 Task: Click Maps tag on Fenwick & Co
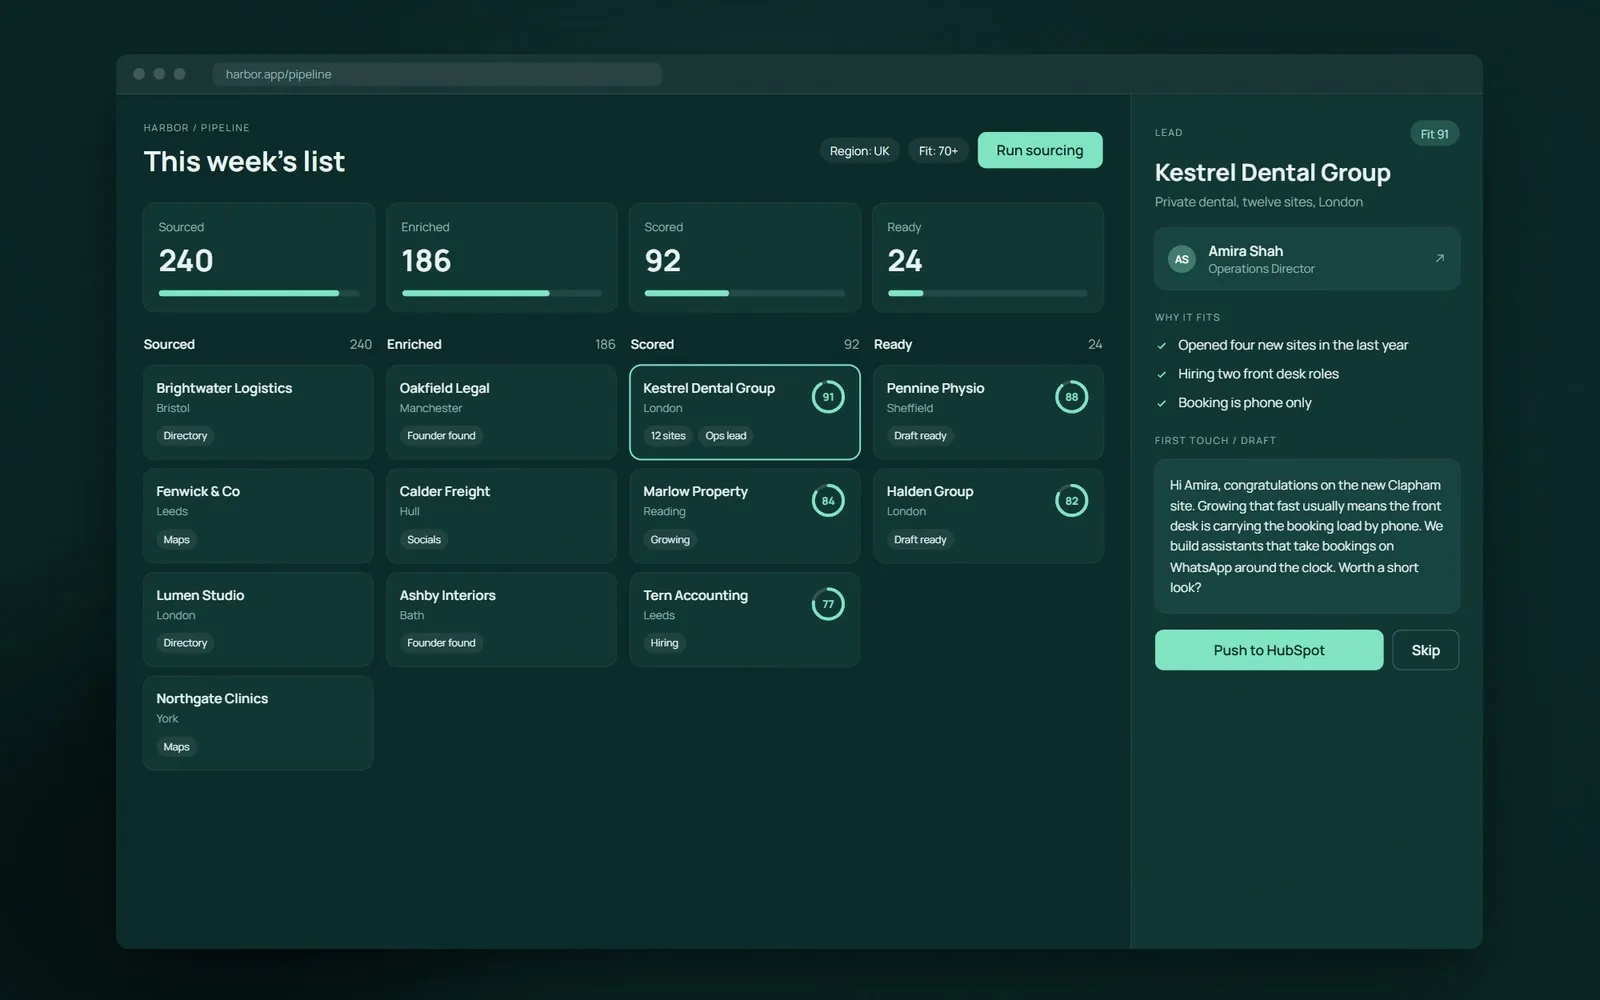click(176, 540)
